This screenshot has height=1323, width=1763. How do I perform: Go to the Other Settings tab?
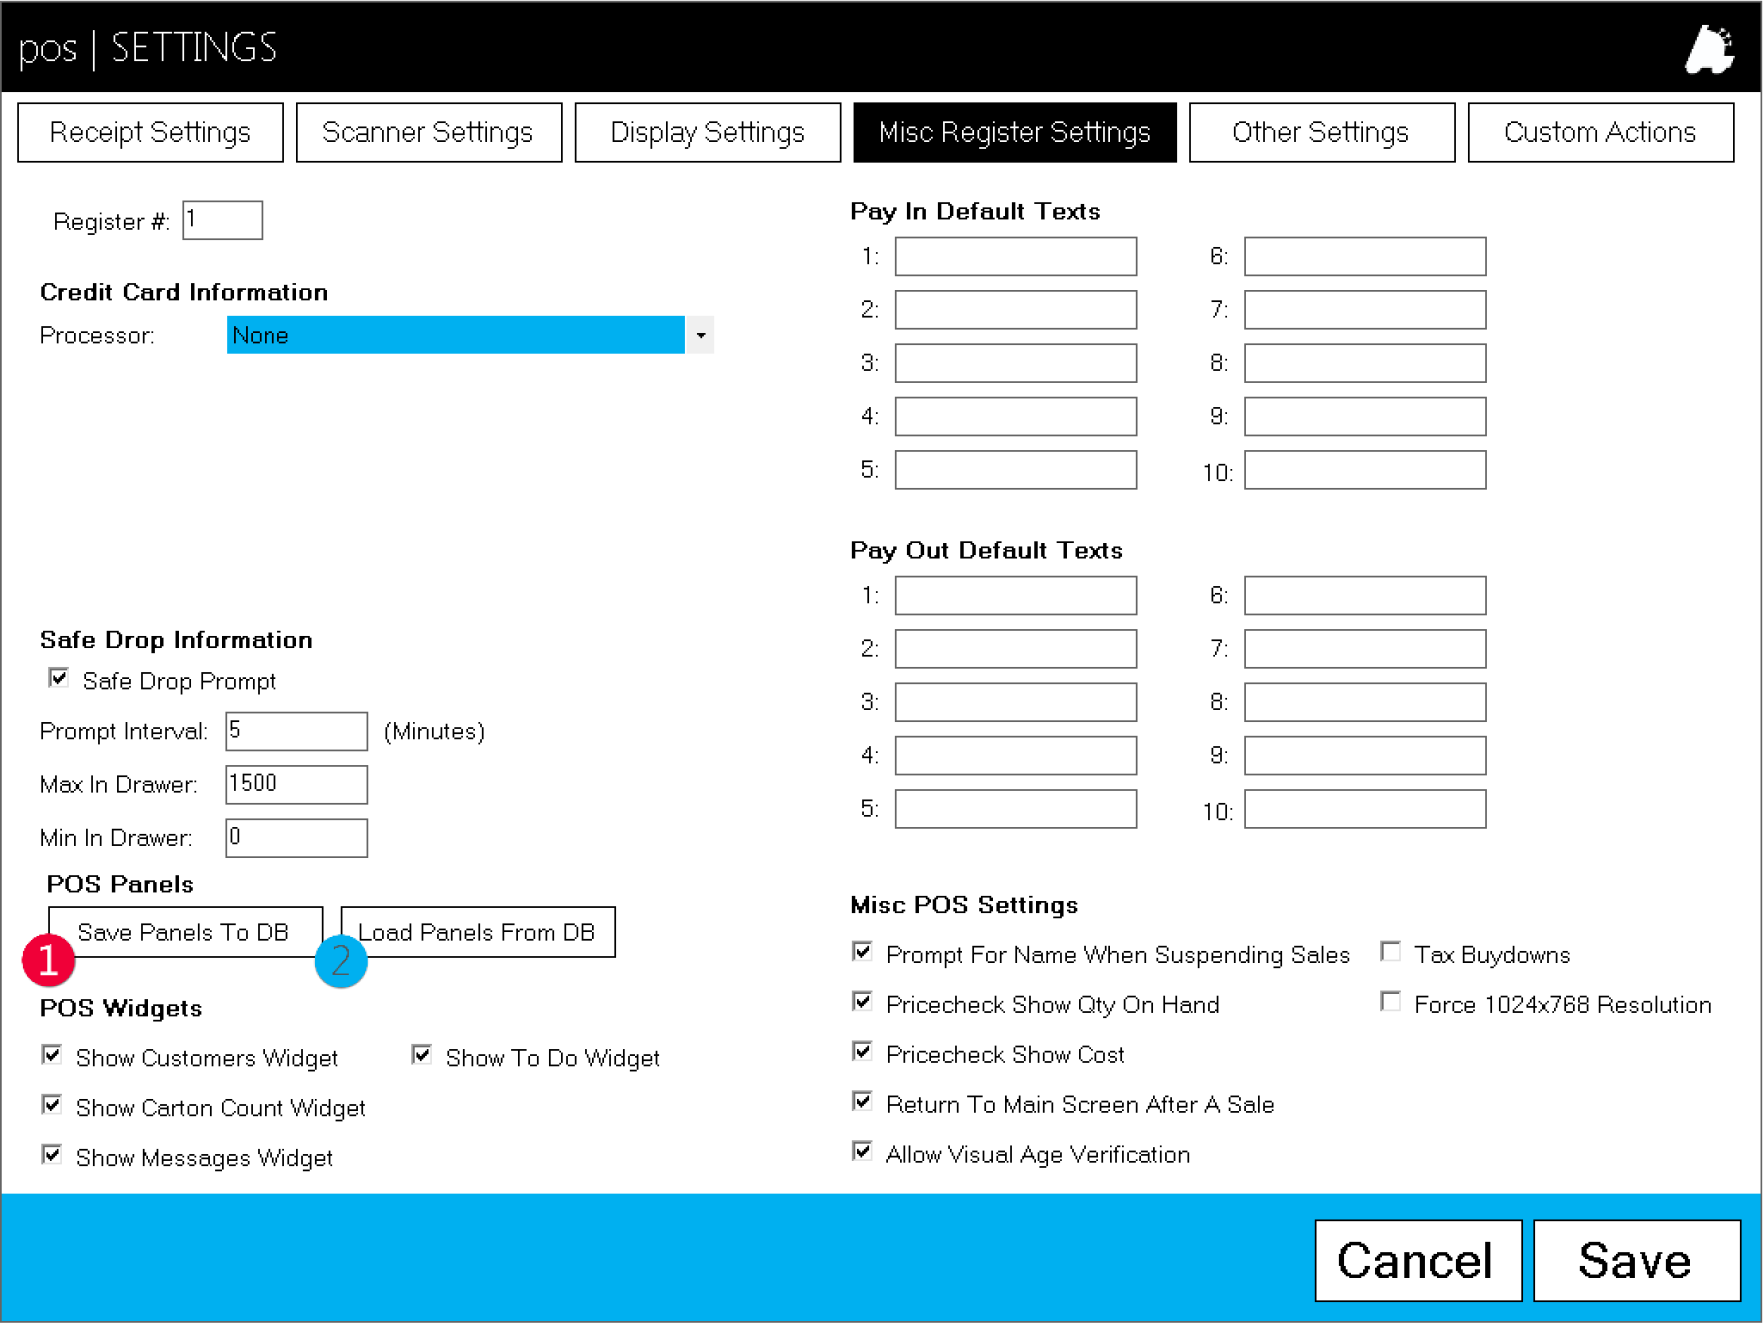click(1321, 132)
